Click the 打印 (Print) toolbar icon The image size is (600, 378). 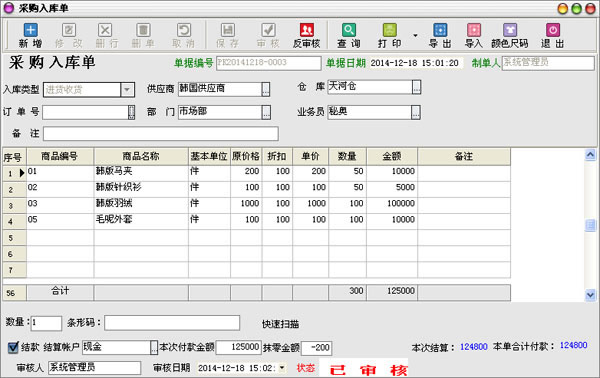tap(390, 30)
